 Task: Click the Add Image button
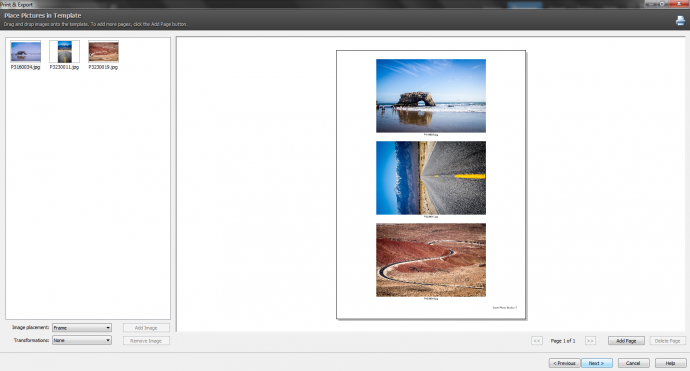(x=146, y=328)
